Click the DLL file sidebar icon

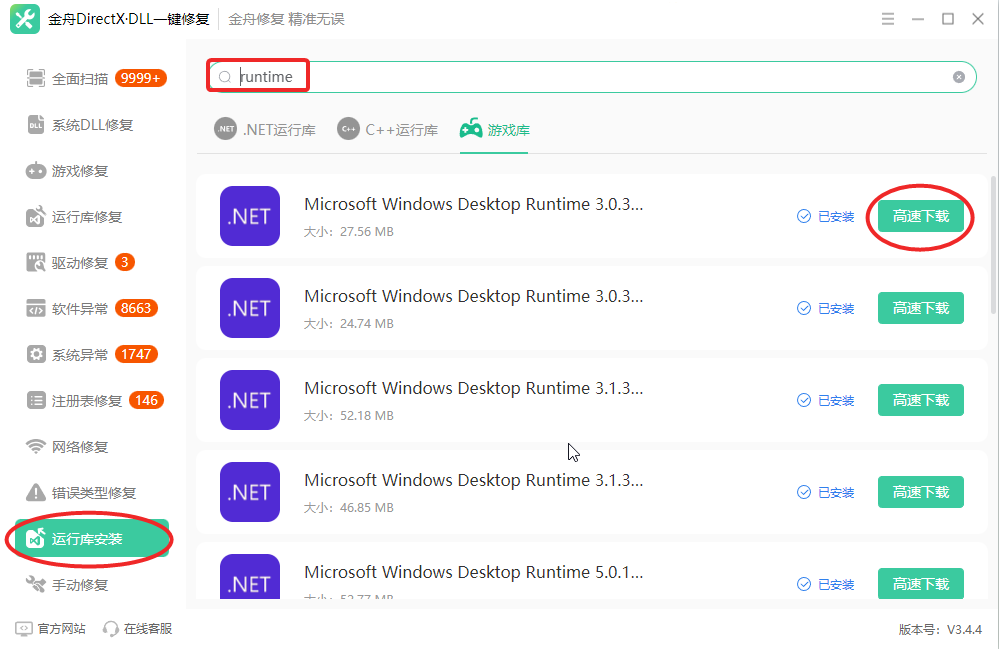click(x=36, y=125)
